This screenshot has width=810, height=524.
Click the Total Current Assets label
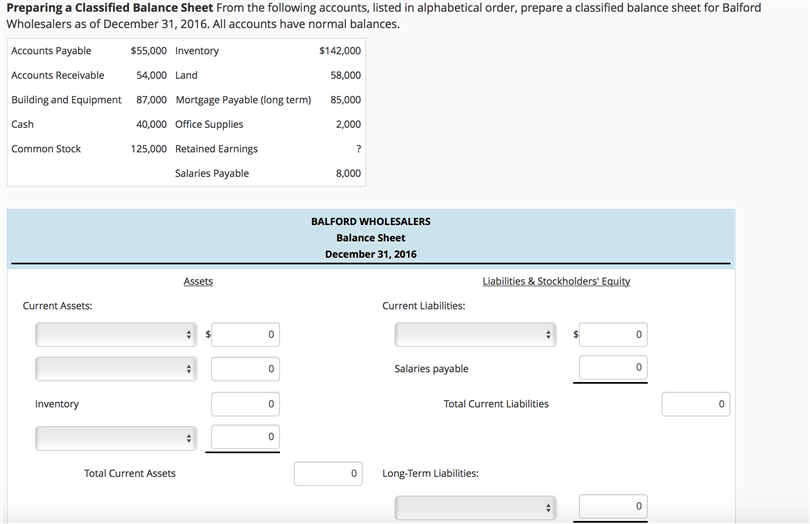pos(130,473)
